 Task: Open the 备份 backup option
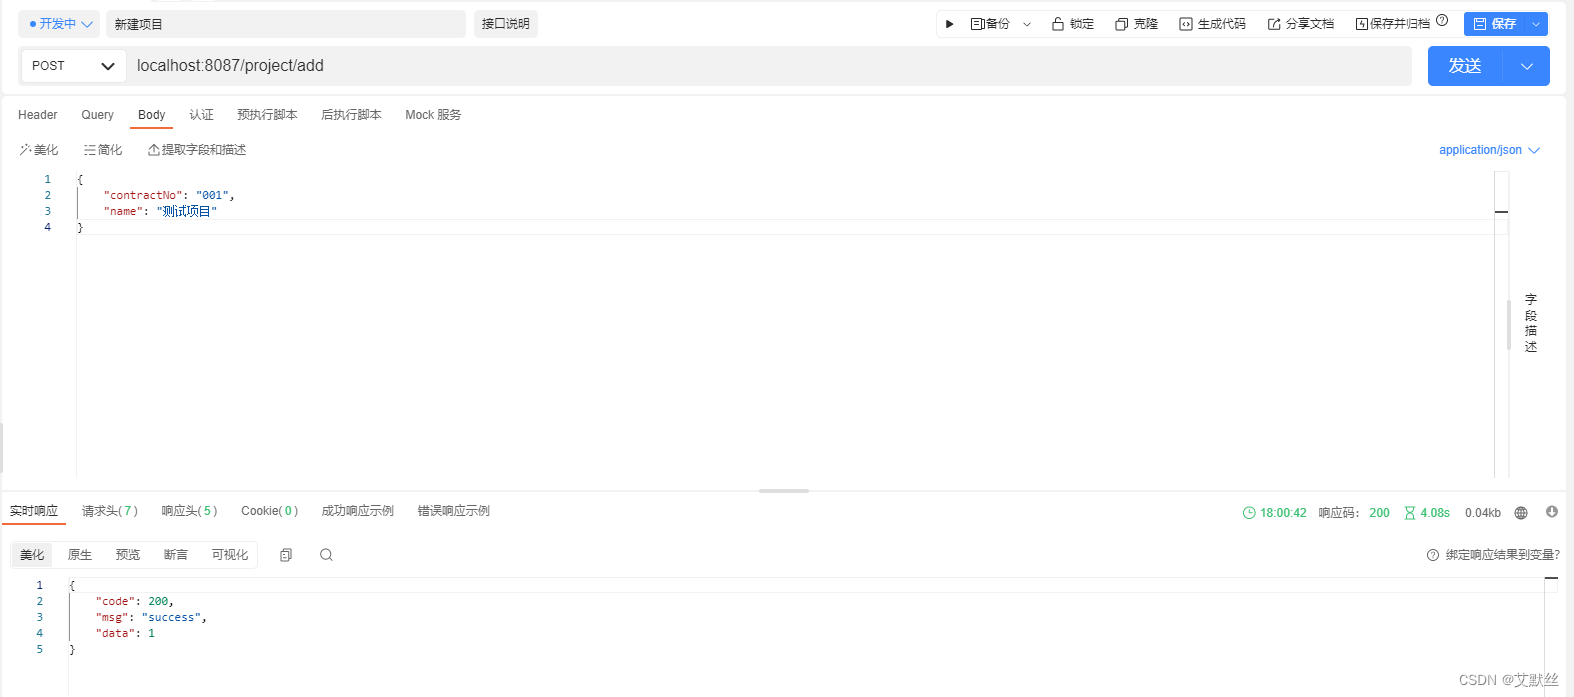point(990,24)
